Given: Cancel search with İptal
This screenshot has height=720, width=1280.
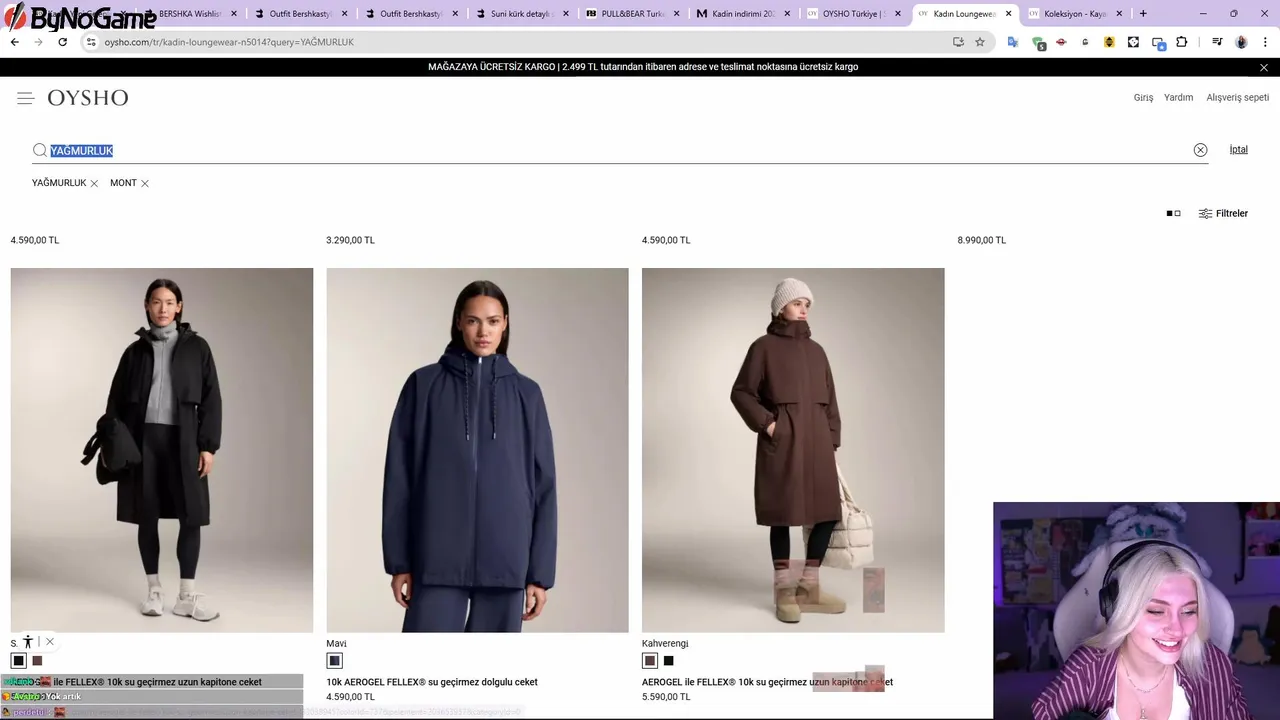Looking at the screenshot, I should [x=1238, y=150].
